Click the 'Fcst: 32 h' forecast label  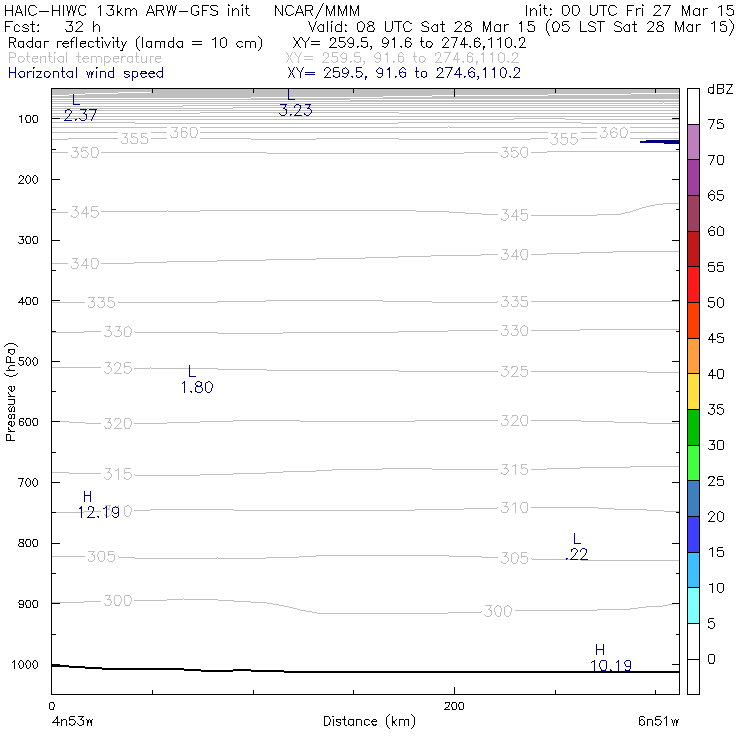point(52,26)
